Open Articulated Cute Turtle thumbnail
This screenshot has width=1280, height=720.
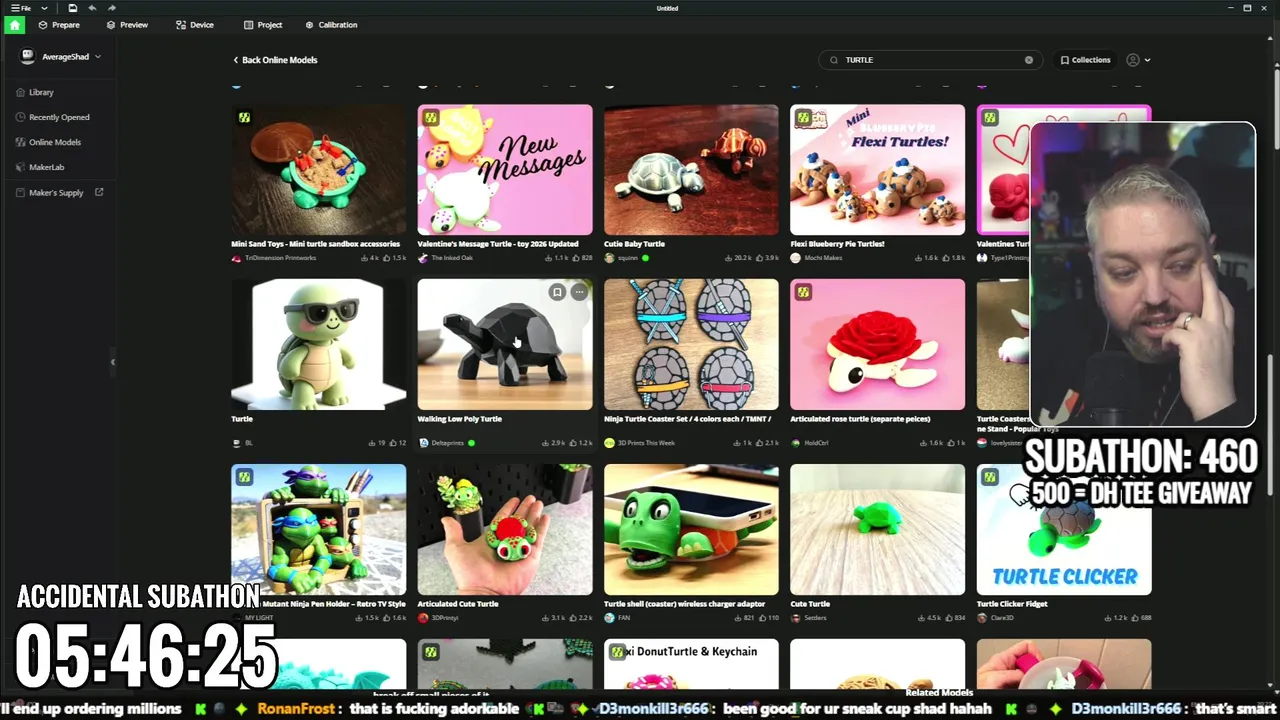coord(505,529)
